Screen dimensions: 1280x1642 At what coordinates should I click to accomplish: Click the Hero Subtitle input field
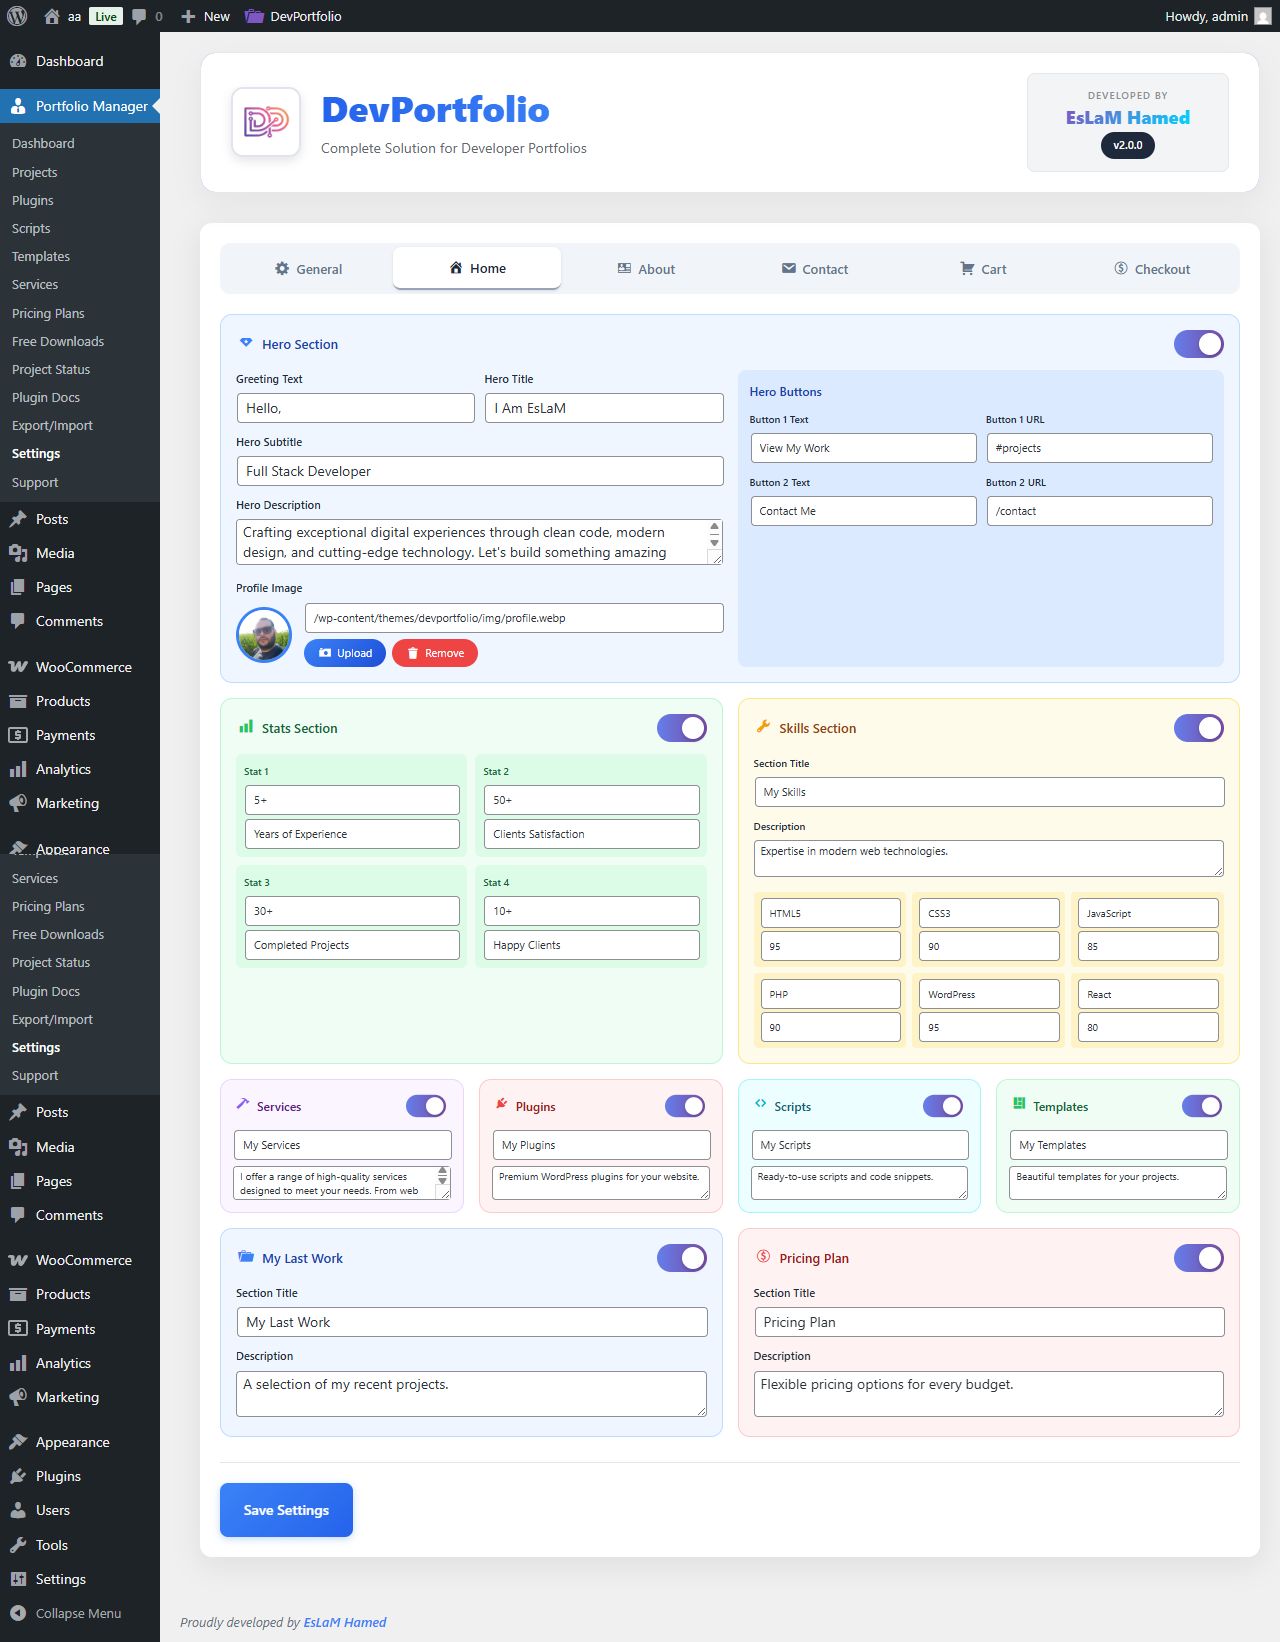[x=479, y=471]
